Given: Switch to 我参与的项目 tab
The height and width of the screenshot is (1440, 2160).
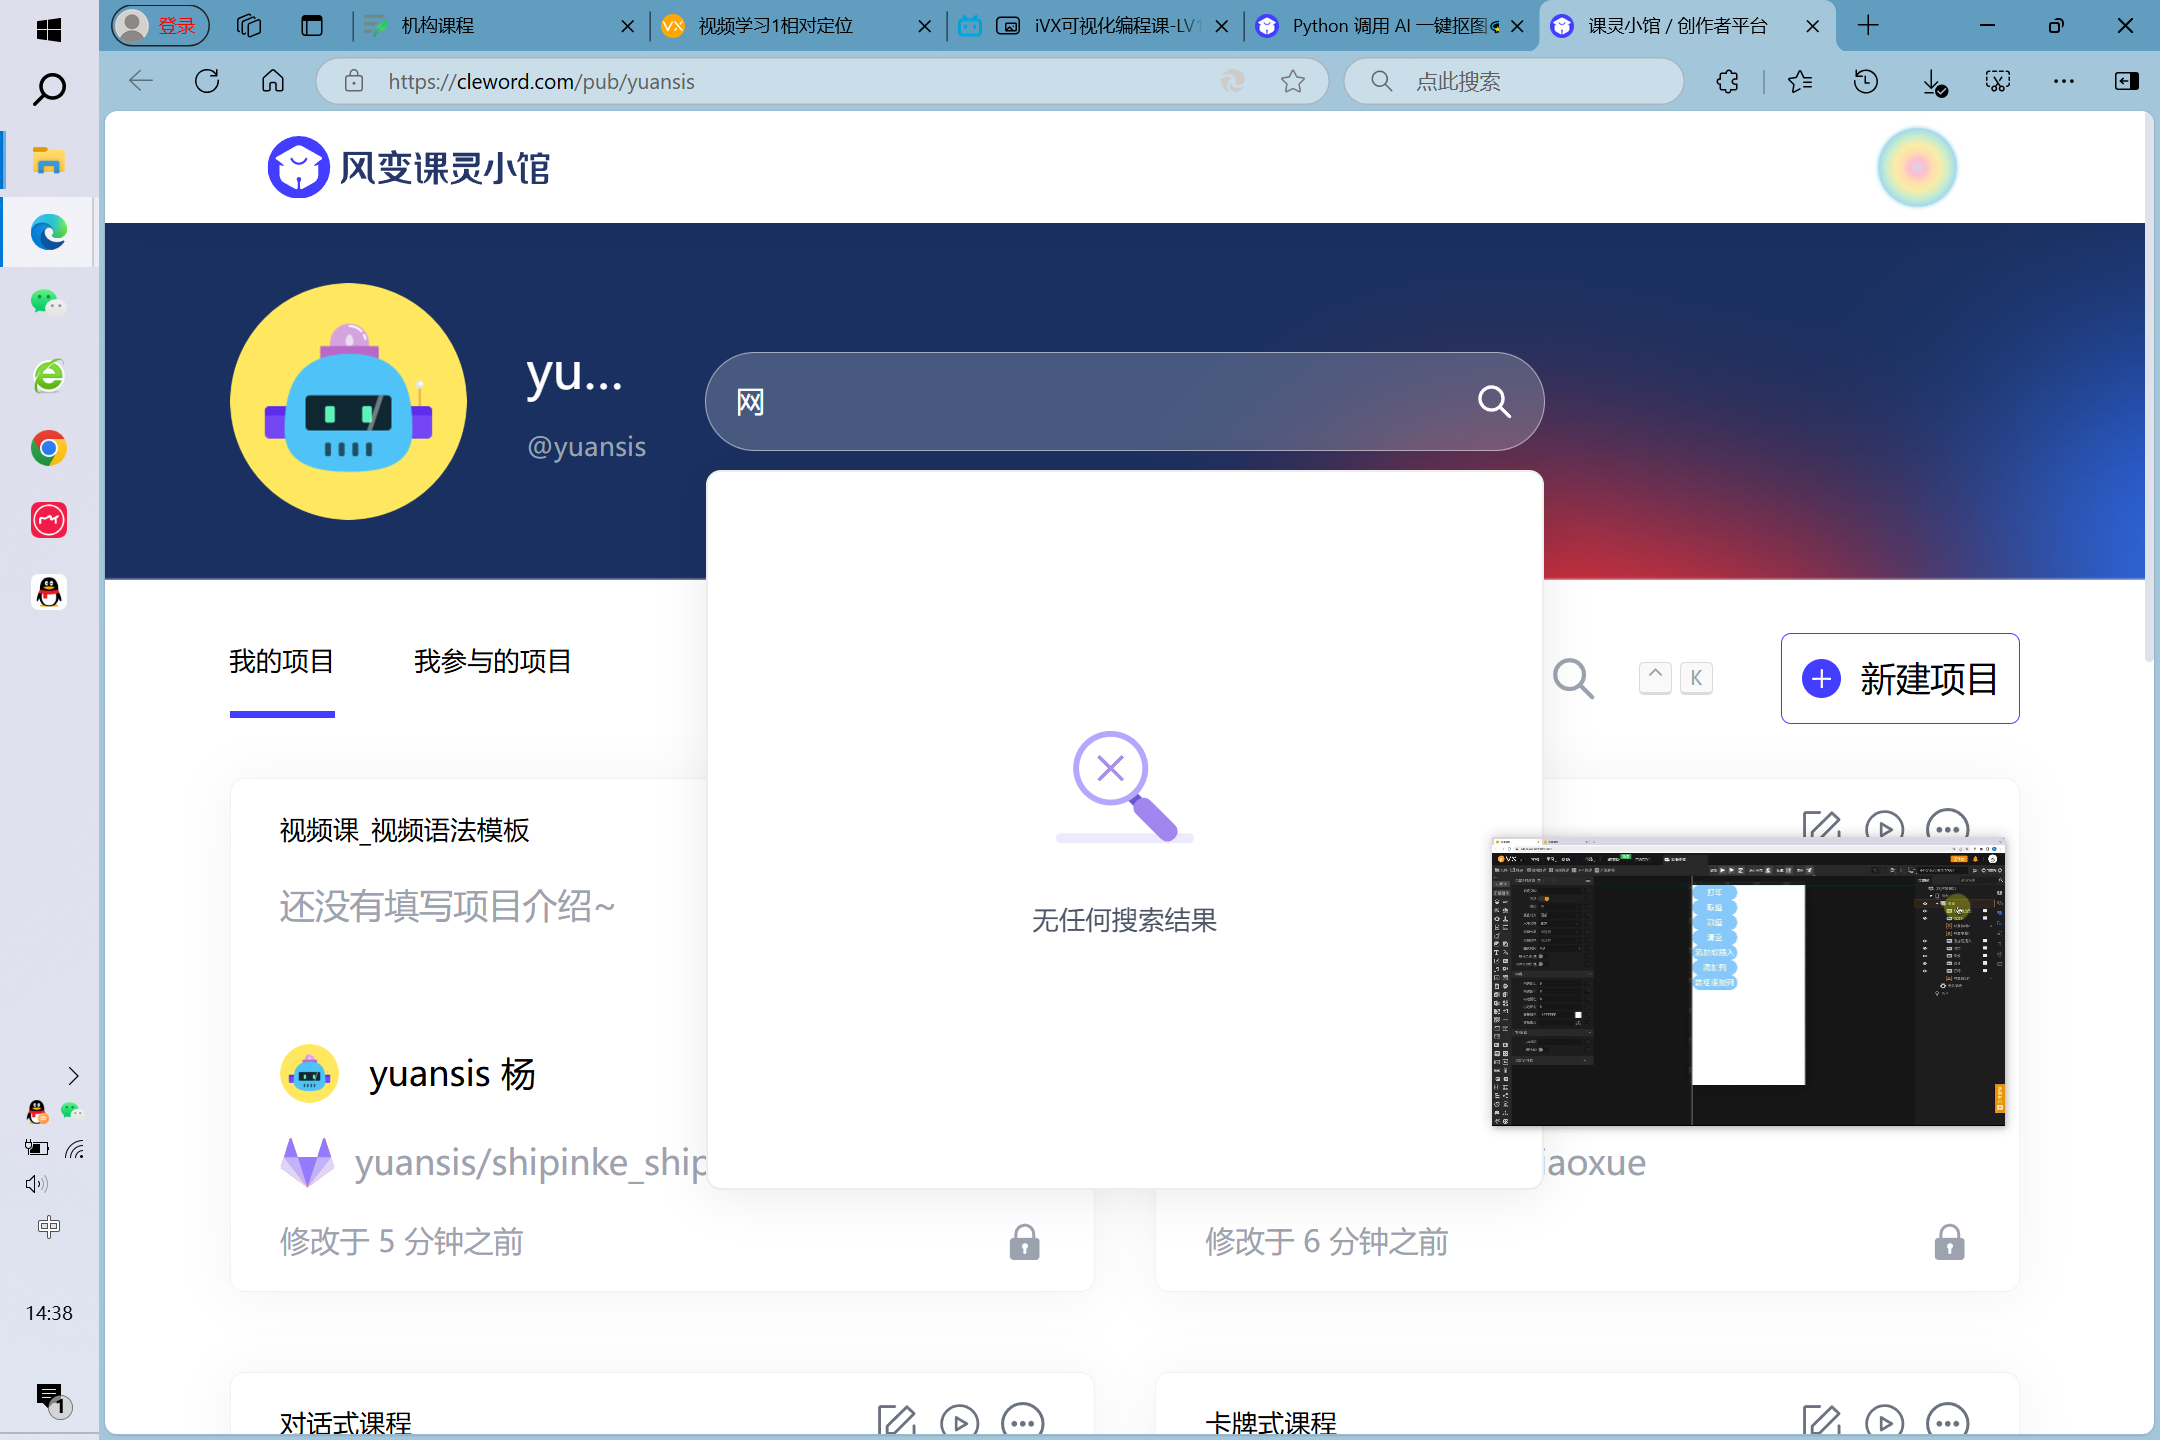Looking at the screenshot, I should tap(492, 661).
